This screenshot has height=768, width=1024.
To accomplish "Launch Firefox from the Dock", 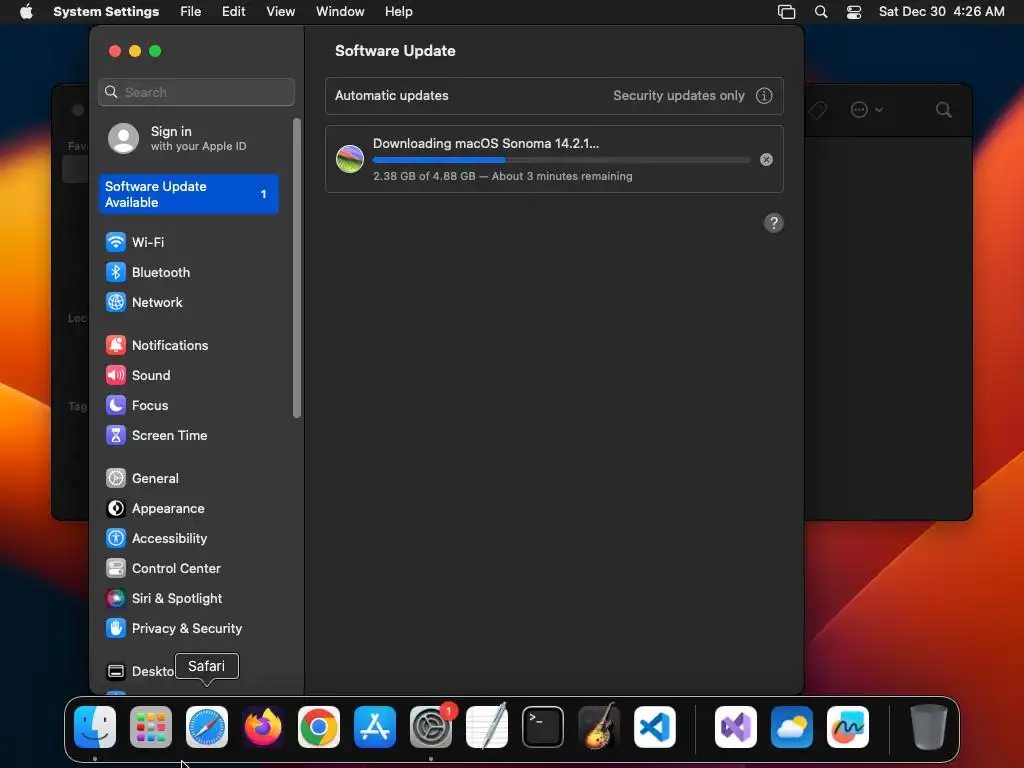I will (x=263, y=727).
